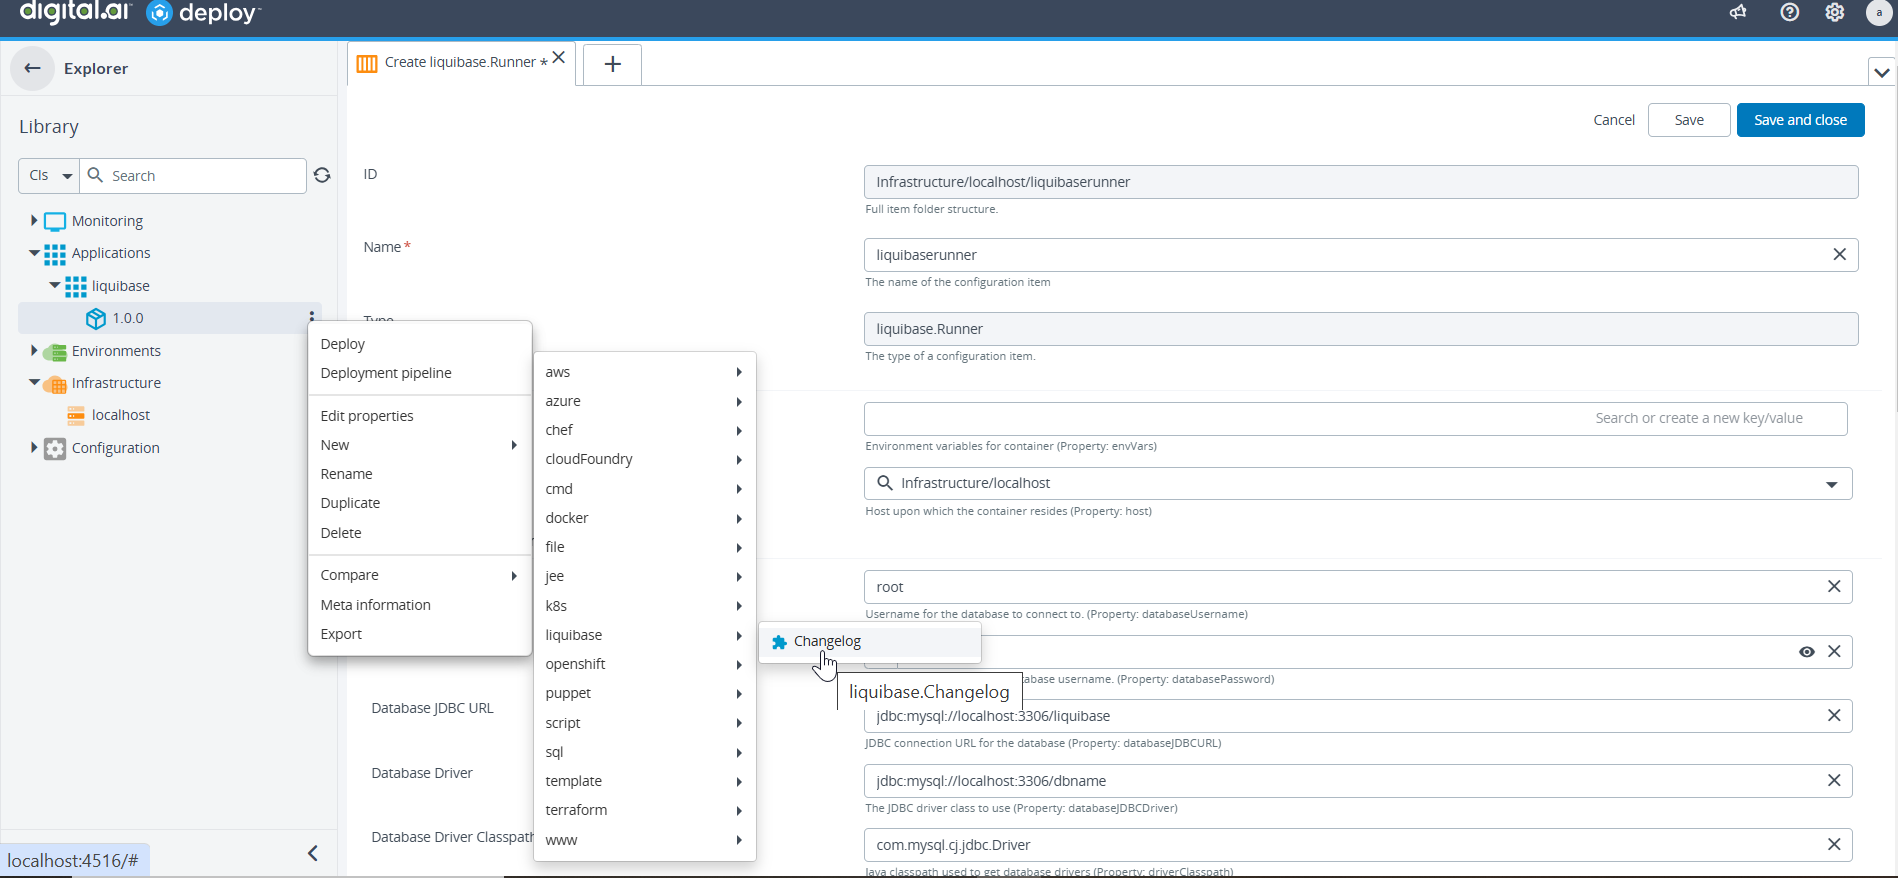Screen dimensions: 1898x878
Task: Open the host Infrastructure/localhost dropdown
Action: point(1831,484)
